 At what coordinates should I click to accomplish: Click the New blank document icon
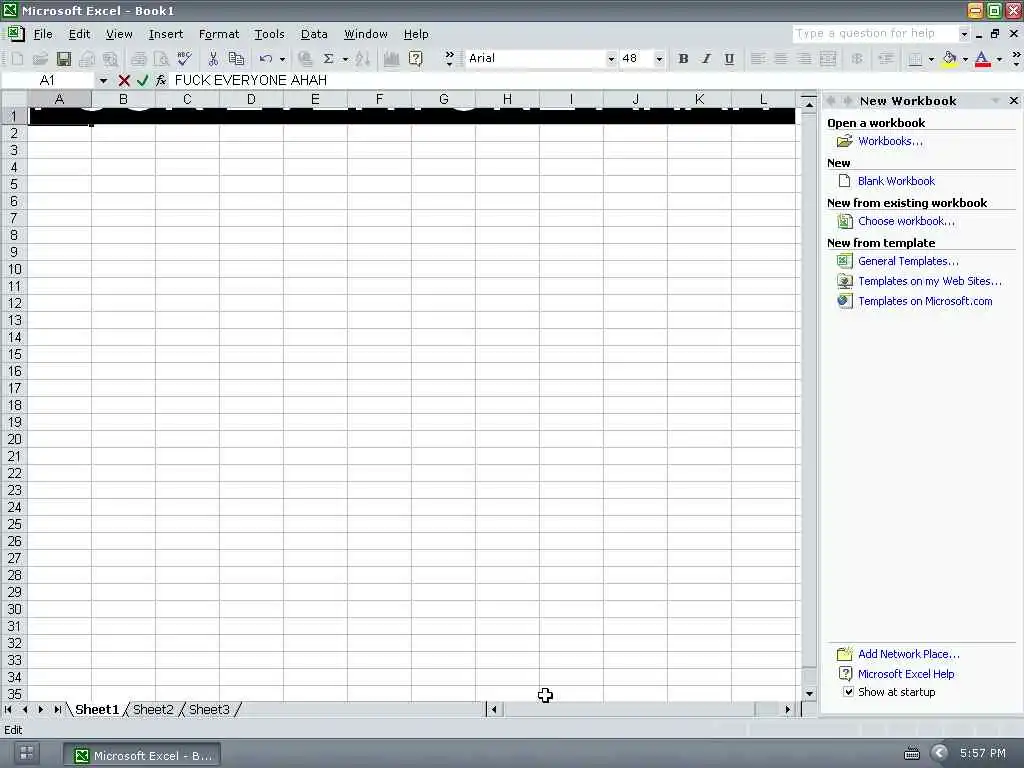click(x=17, y=59)
